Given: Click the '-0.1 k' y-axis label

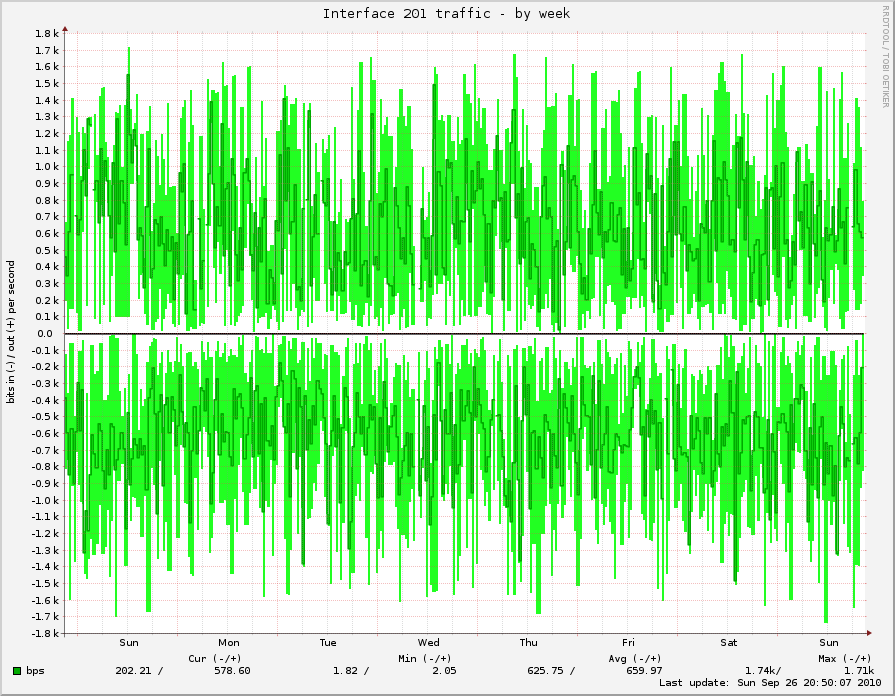Looking at the screenshot, I should coord(45,351).
